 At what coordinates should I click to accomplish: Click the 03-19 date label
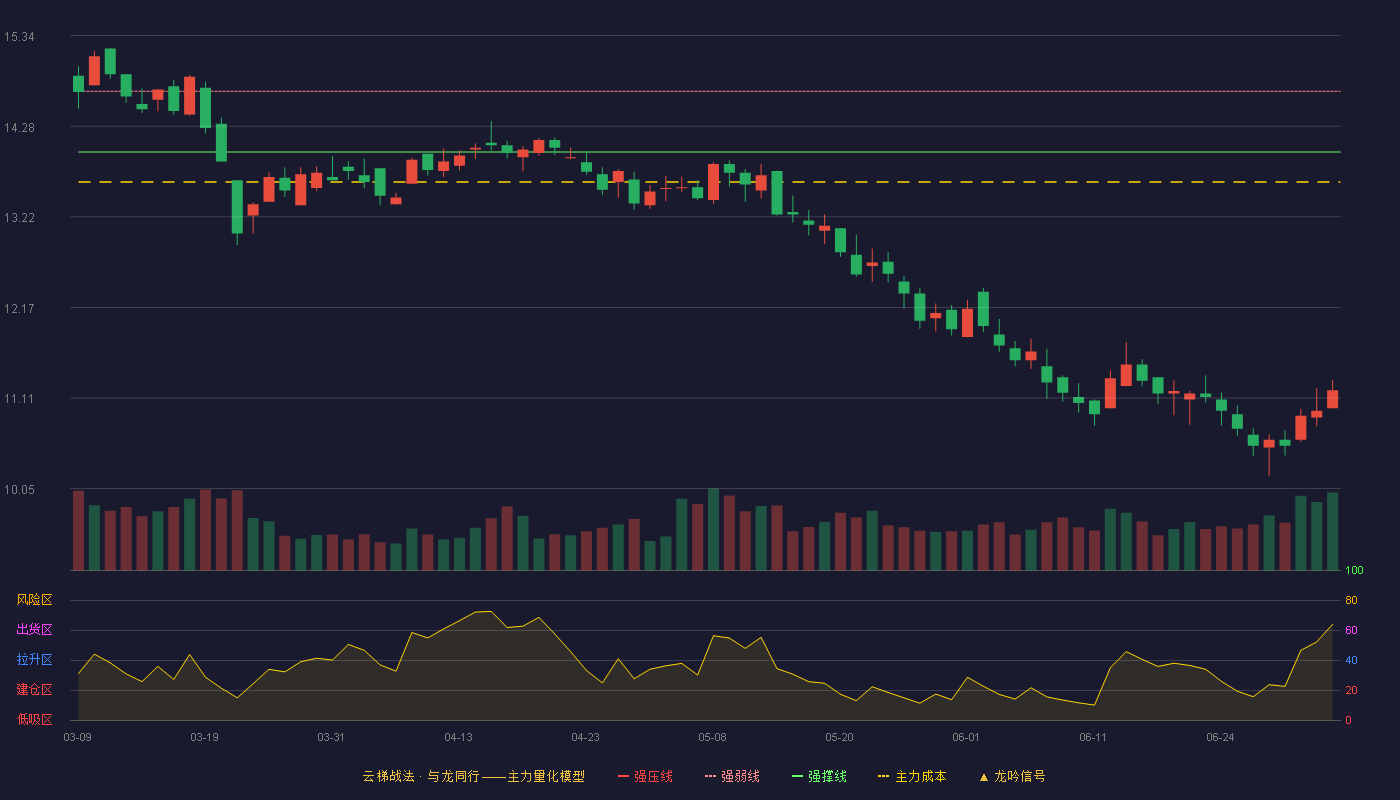(x=204, y=737)
